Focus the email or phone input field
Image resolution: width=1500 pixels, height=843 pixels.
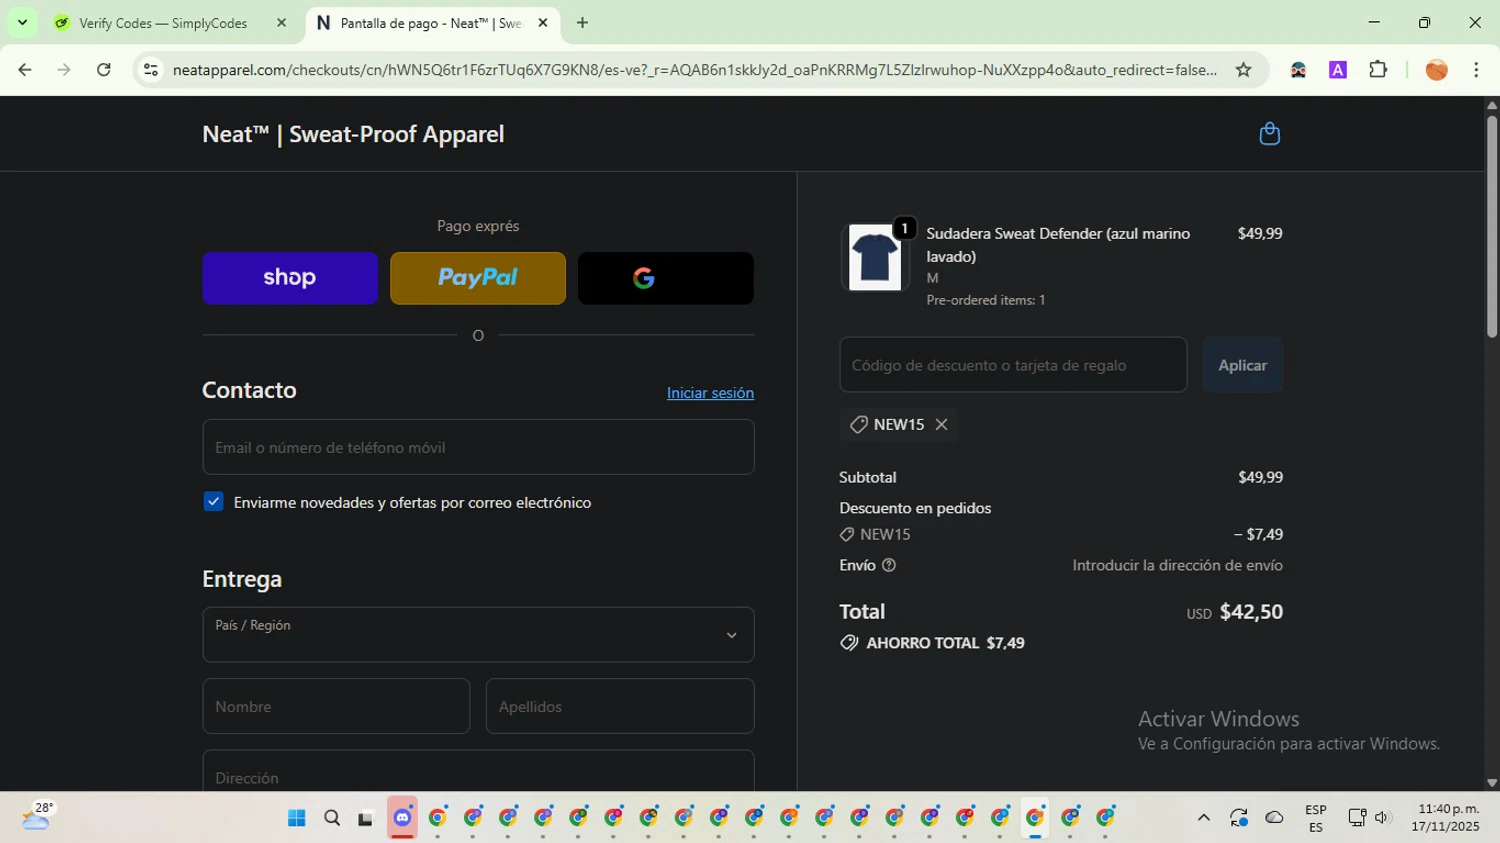[478, 447]
